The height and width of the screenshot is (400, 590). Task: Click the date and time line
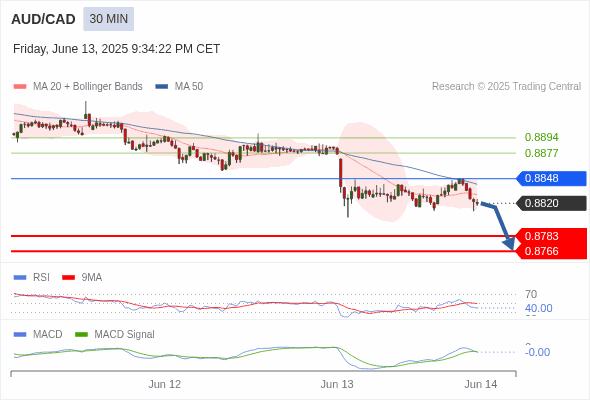click(x=116, y=49)
